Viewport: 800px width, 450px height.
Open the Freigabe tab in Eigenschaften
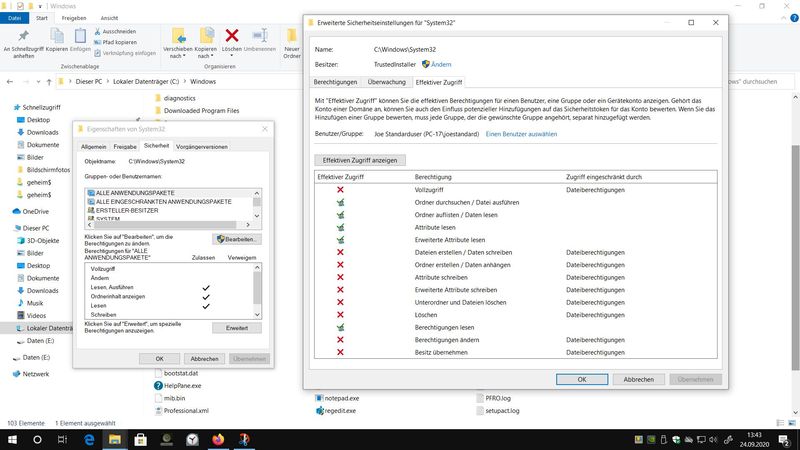125,146
